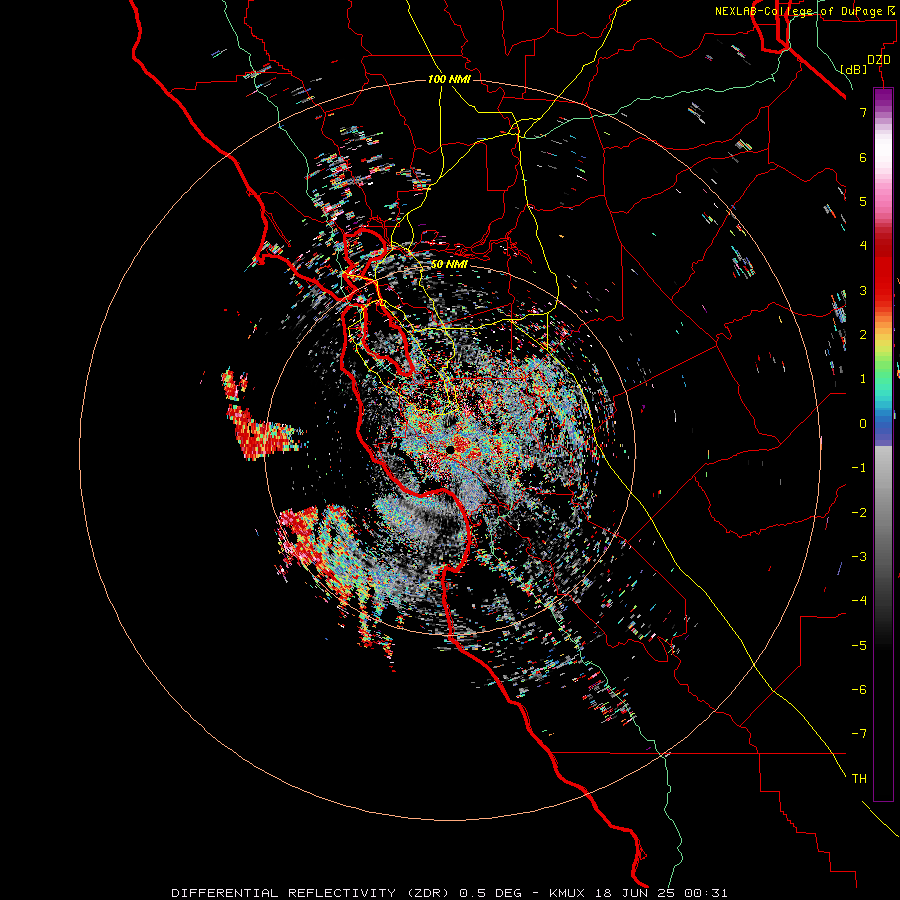Select scale value 7 on the legend

pyautogui.click(x=863, y=112)
